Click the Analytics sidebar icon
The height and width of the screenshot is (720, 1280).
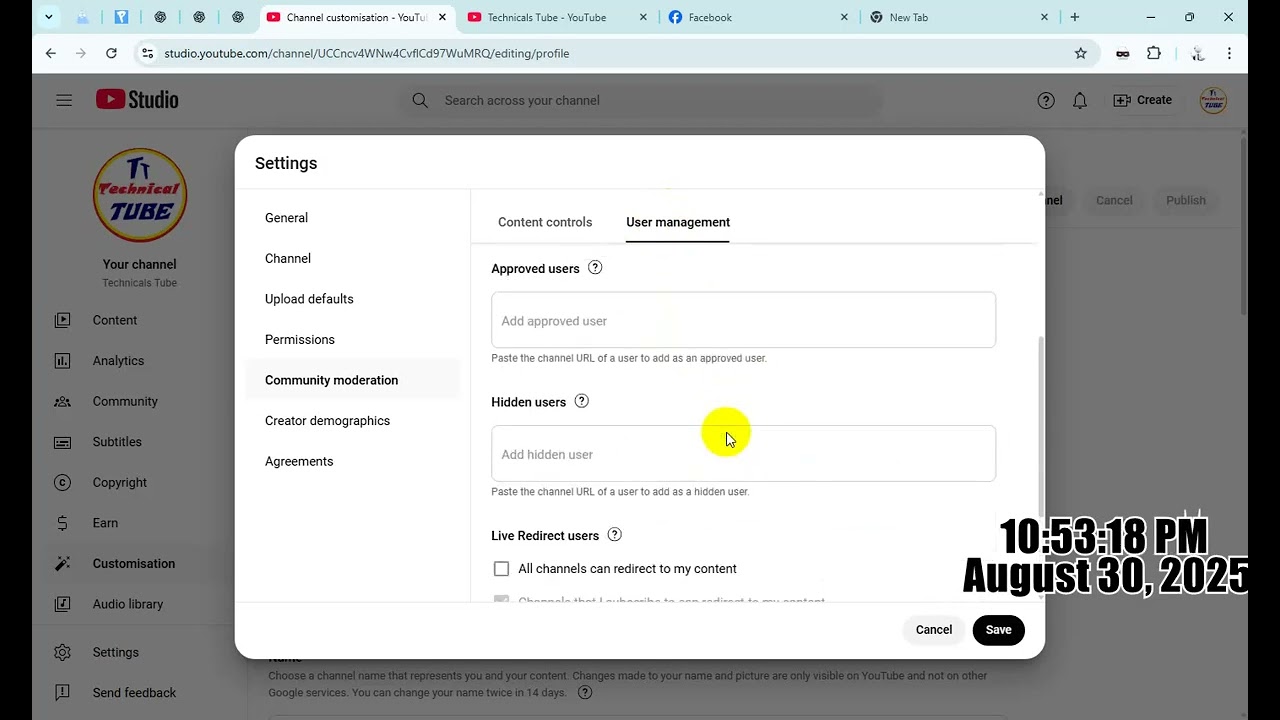tap(63, 361)
